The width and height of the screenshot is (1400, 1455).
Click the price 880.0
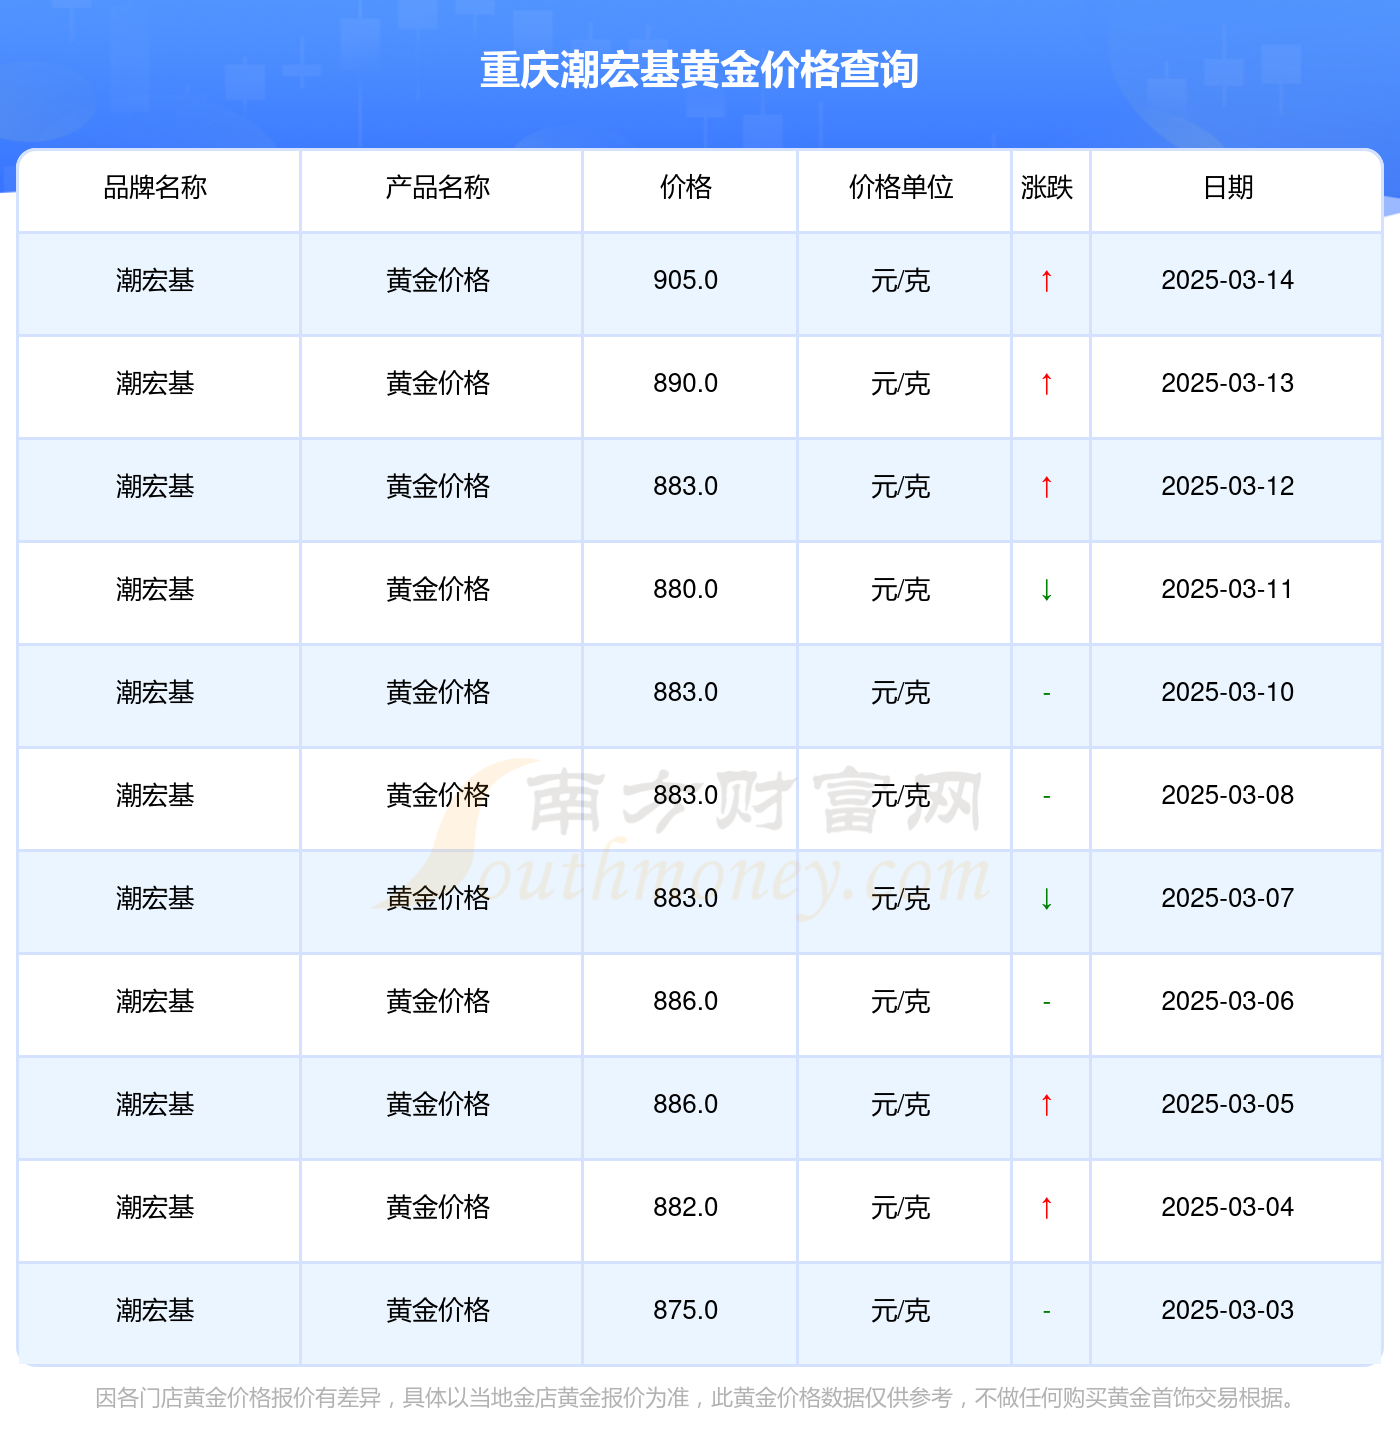tap(686, 589)
